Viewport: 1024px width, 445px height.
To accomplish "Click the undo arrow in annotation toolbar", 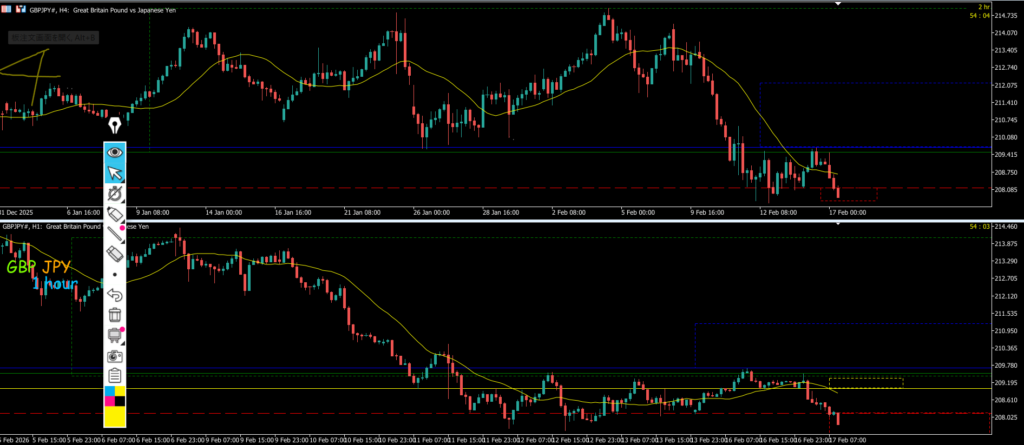I will click(115, 295).
